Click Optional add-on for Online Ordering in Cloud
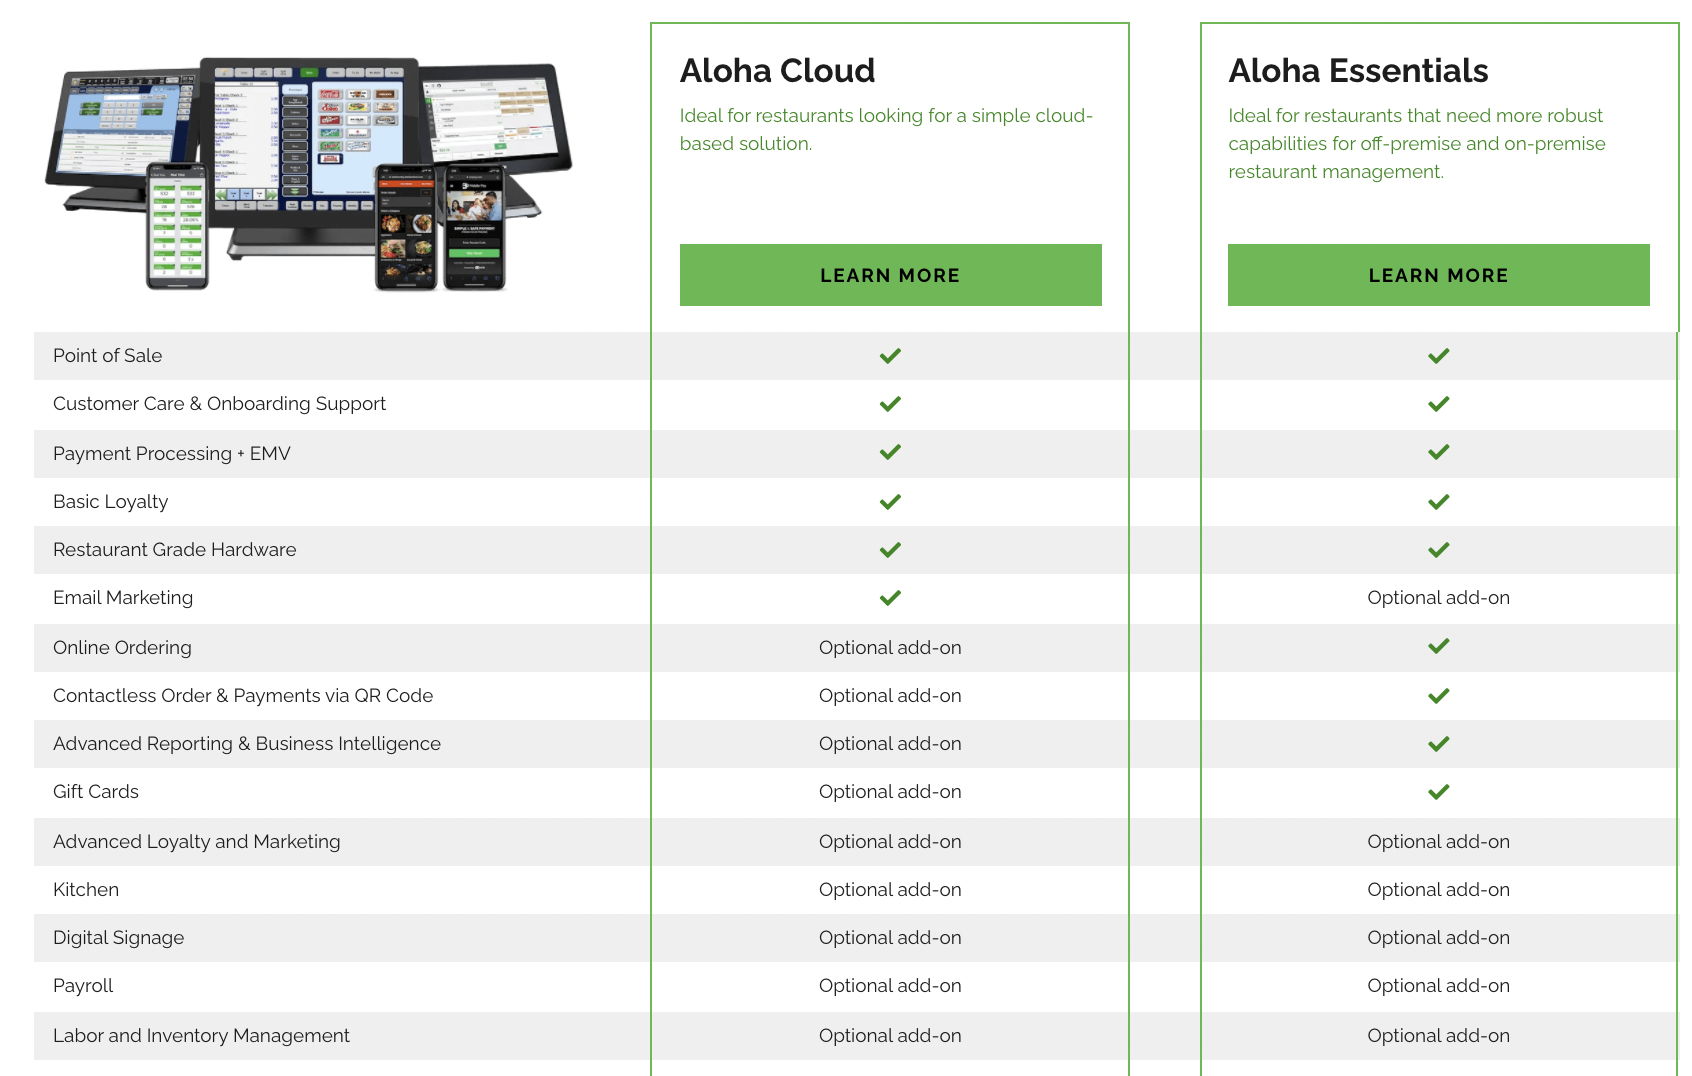 coord(890,648)
